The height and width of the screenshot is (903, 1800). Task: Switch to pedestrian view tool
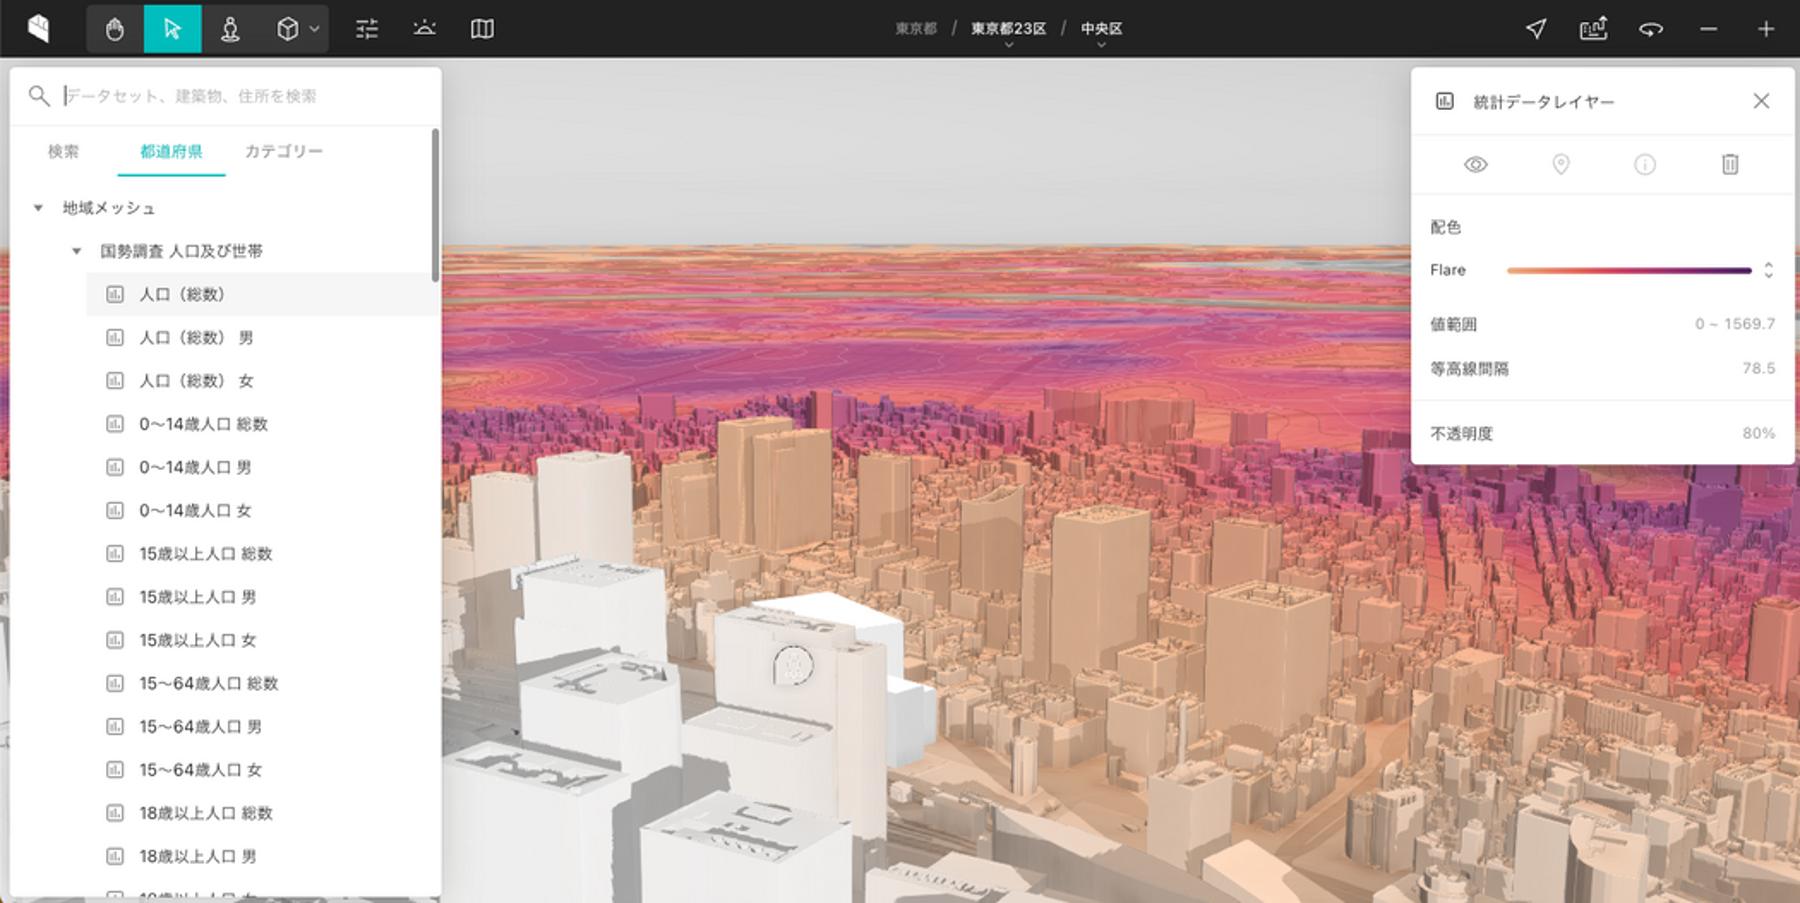[x=230, y=29]
